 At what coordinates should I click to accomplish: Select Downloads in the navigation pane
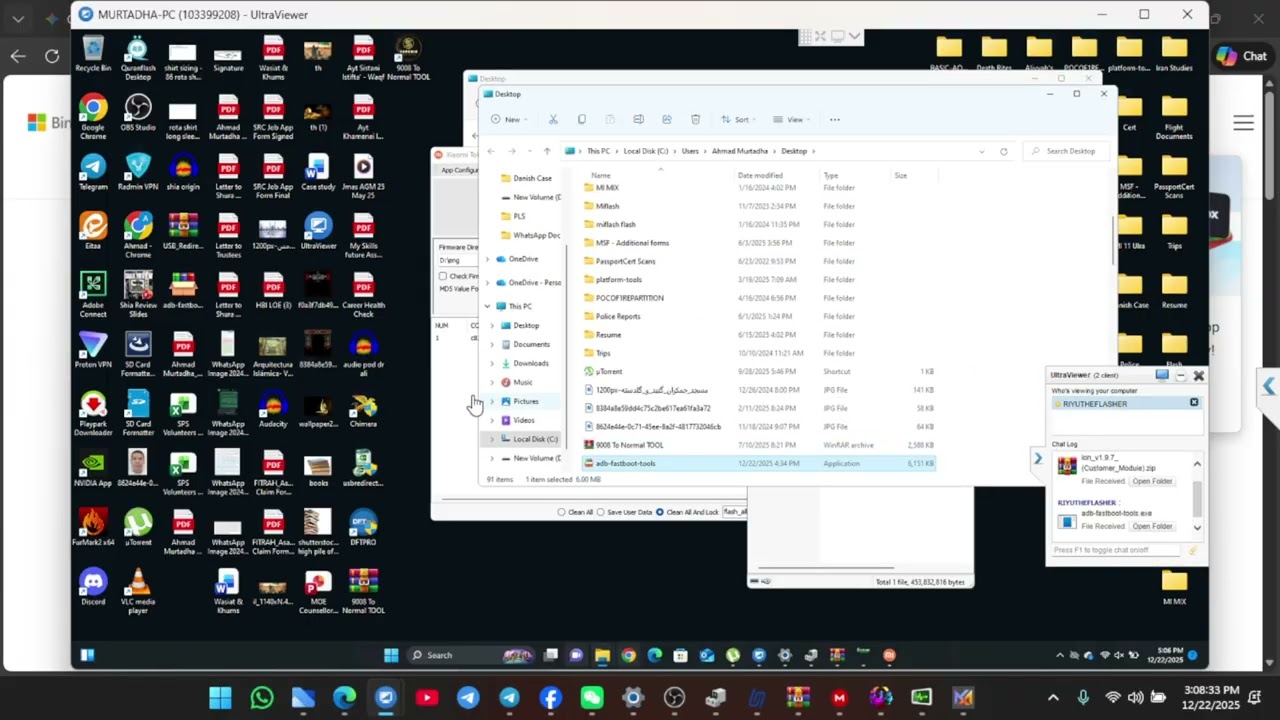pyautogui.click(x=530, y=363)
